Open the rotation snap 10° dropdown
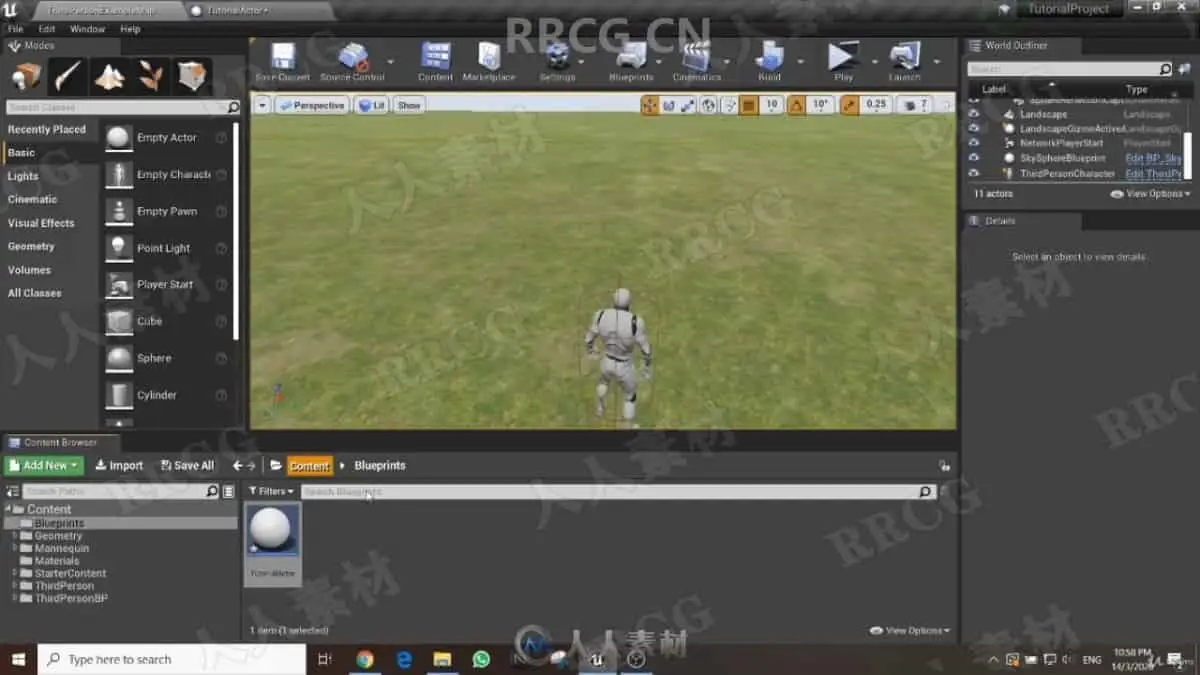The image size is (1200, 675). pyautogui.click(x=820, y=105)
